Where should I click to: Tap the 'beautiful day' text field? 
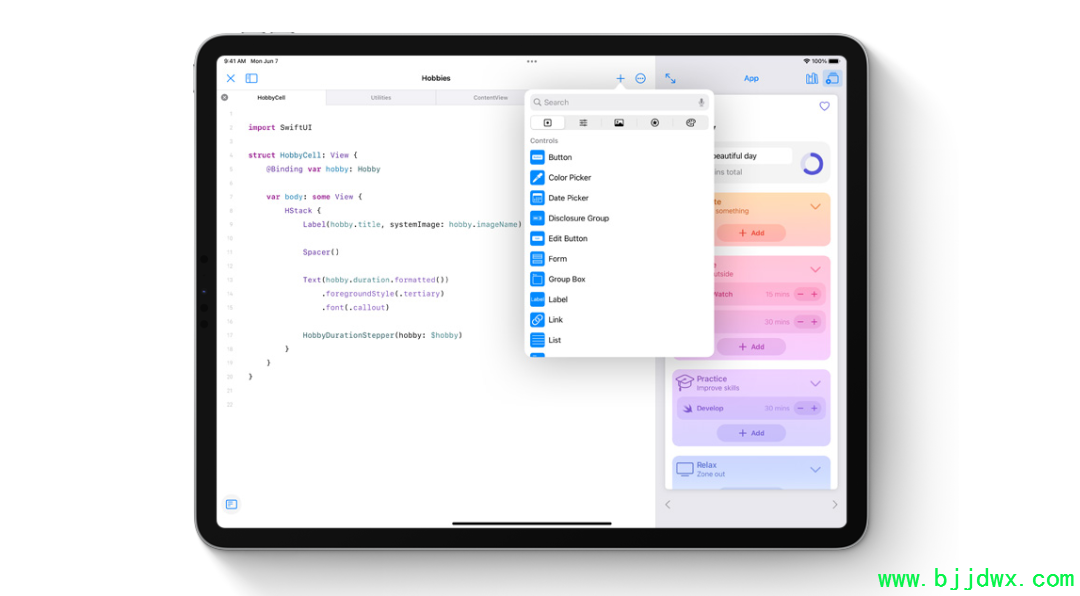tap(752, 156)
